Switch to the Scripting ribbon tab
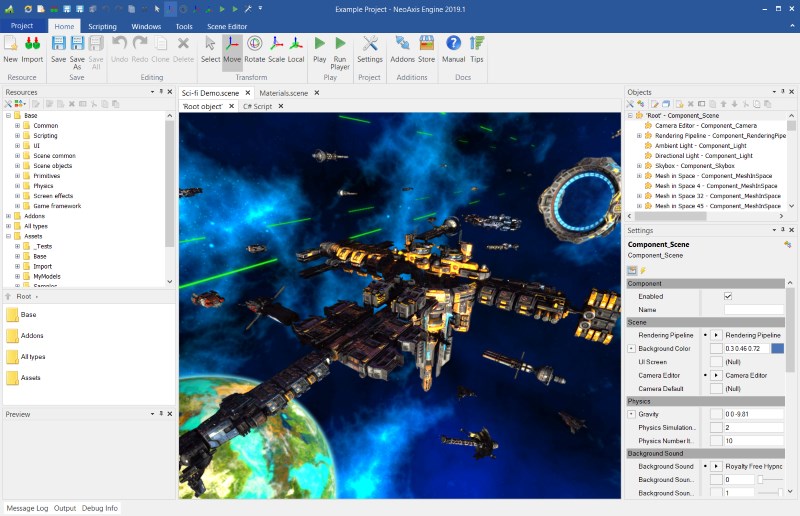The height and width of the screenshot is (516, 800). pos(101,27)
